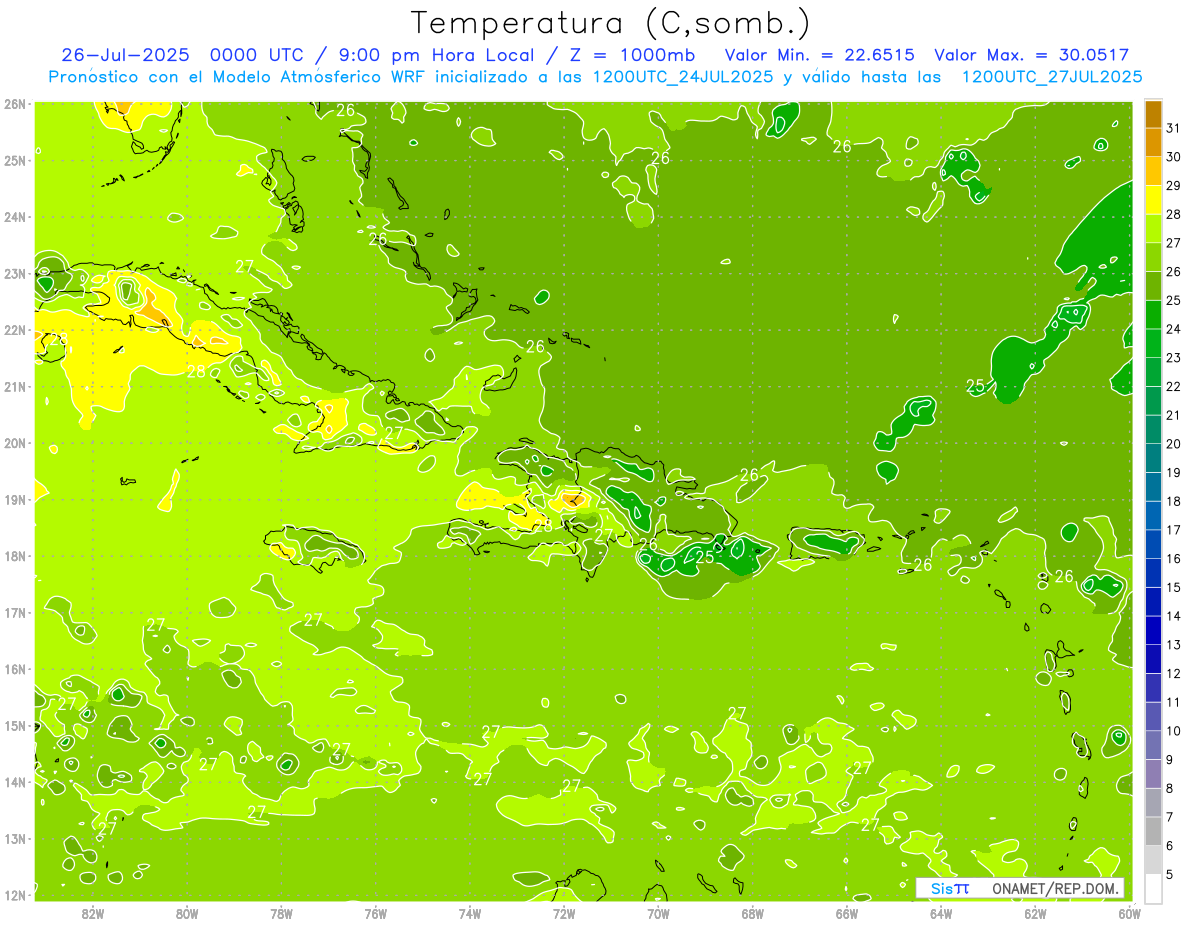Click the 64W longitude axis label
The height and width of the screenshot is (927, 1200).
941,913
